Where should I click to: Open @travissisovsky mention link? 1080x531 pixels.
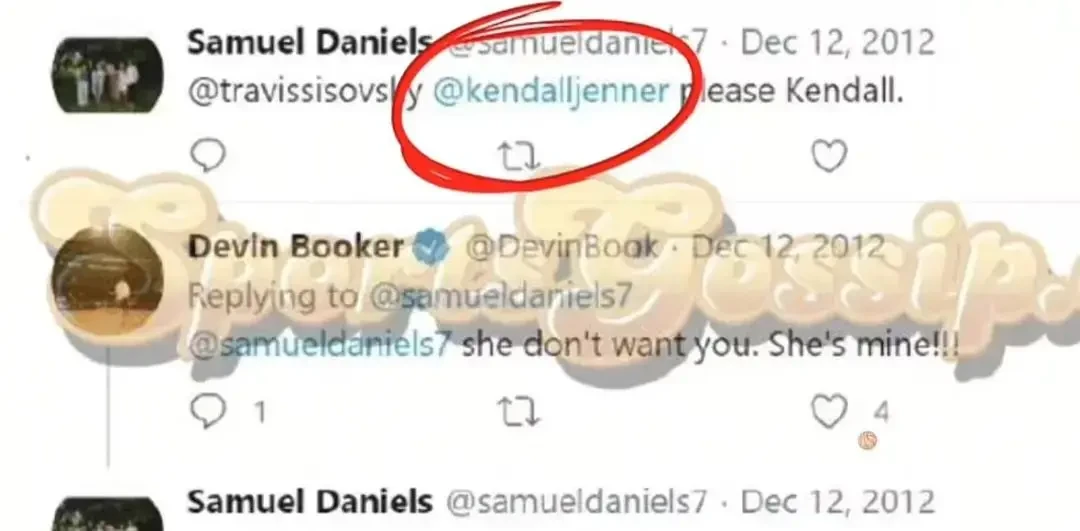[306, 93]
